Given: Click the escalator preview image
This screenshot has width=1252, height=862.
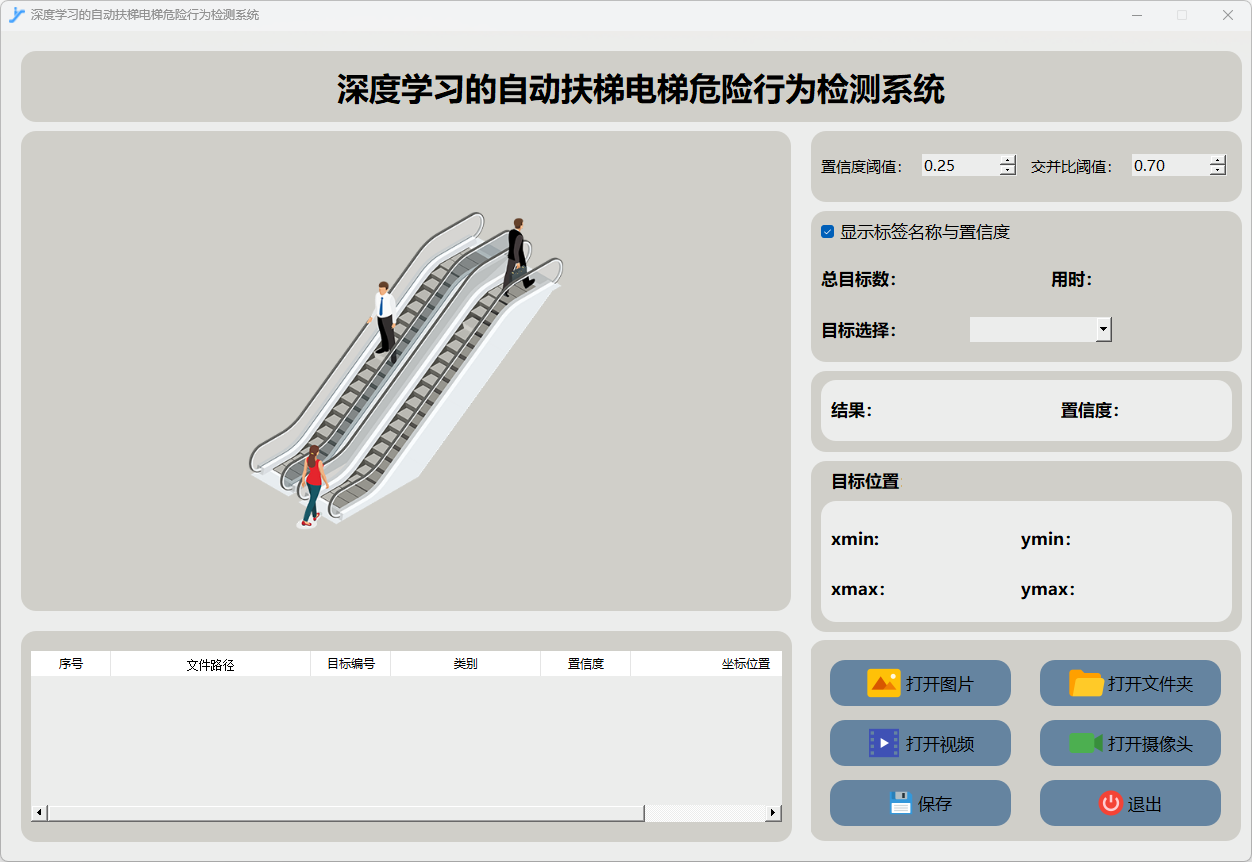Looking at the screenshot, I should point(405,370).
